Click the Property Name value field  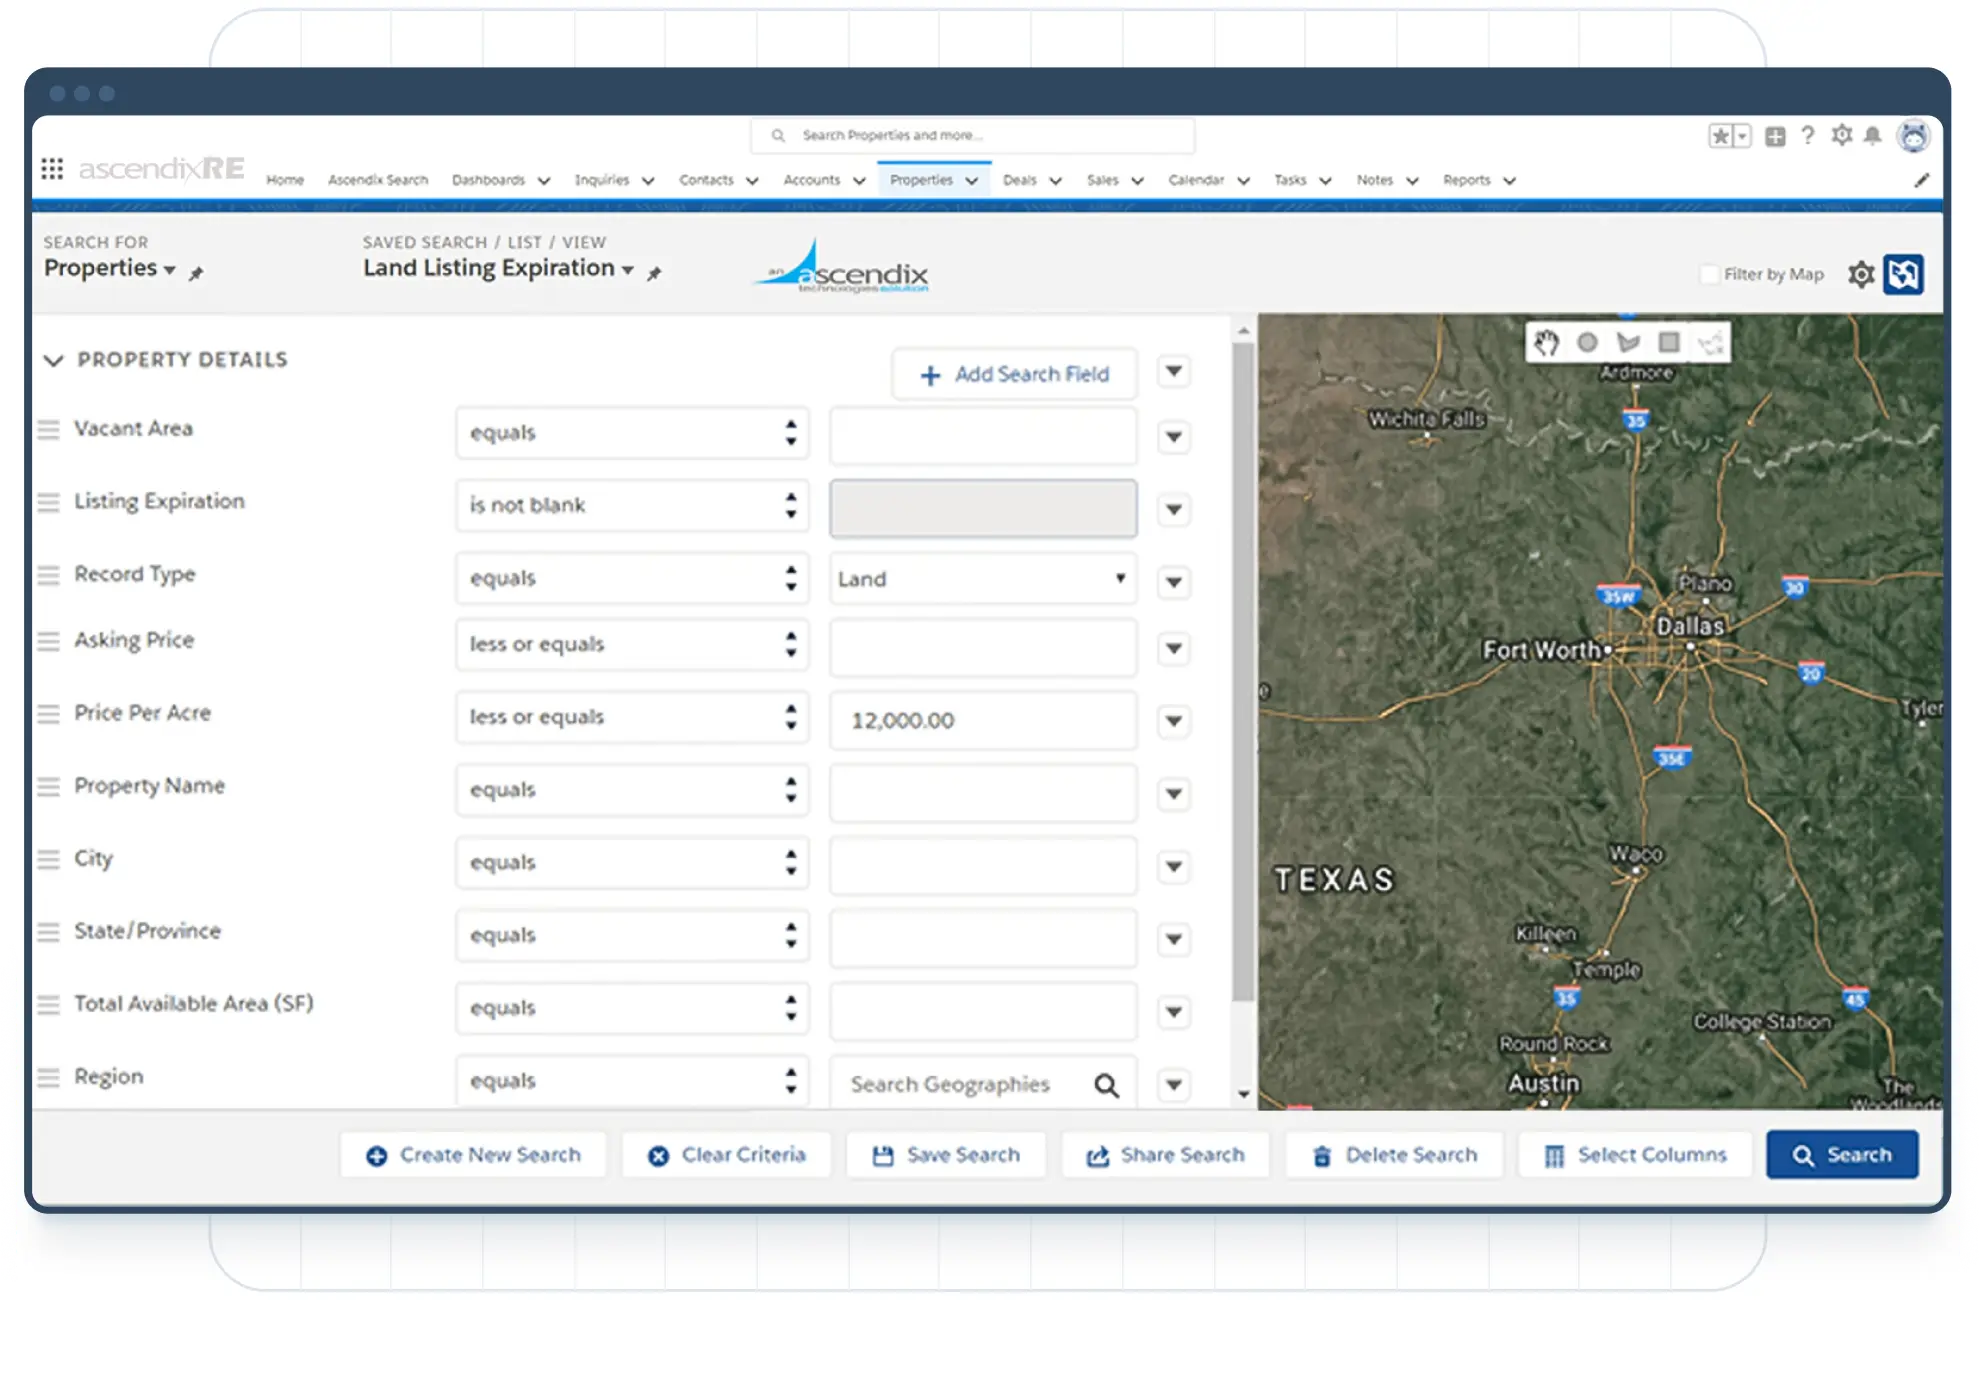click(x=983, y=794)
